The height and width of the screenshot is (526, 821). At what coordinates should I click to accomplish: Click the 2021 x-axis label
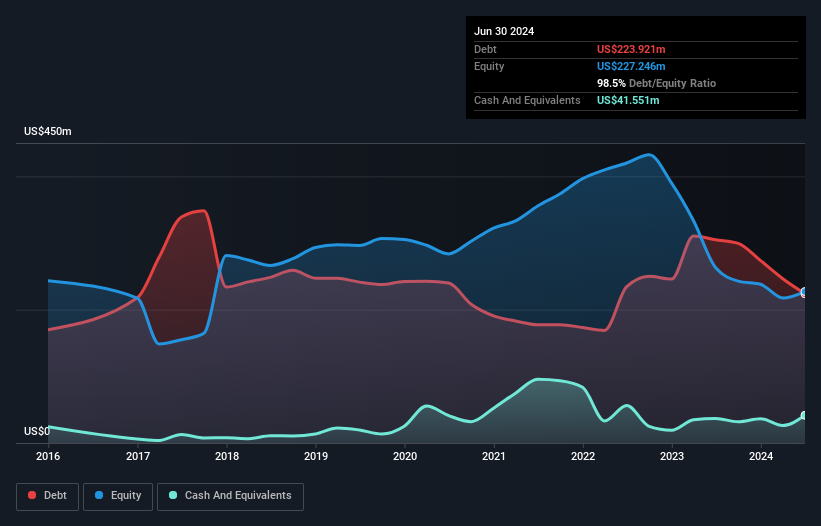494,456
